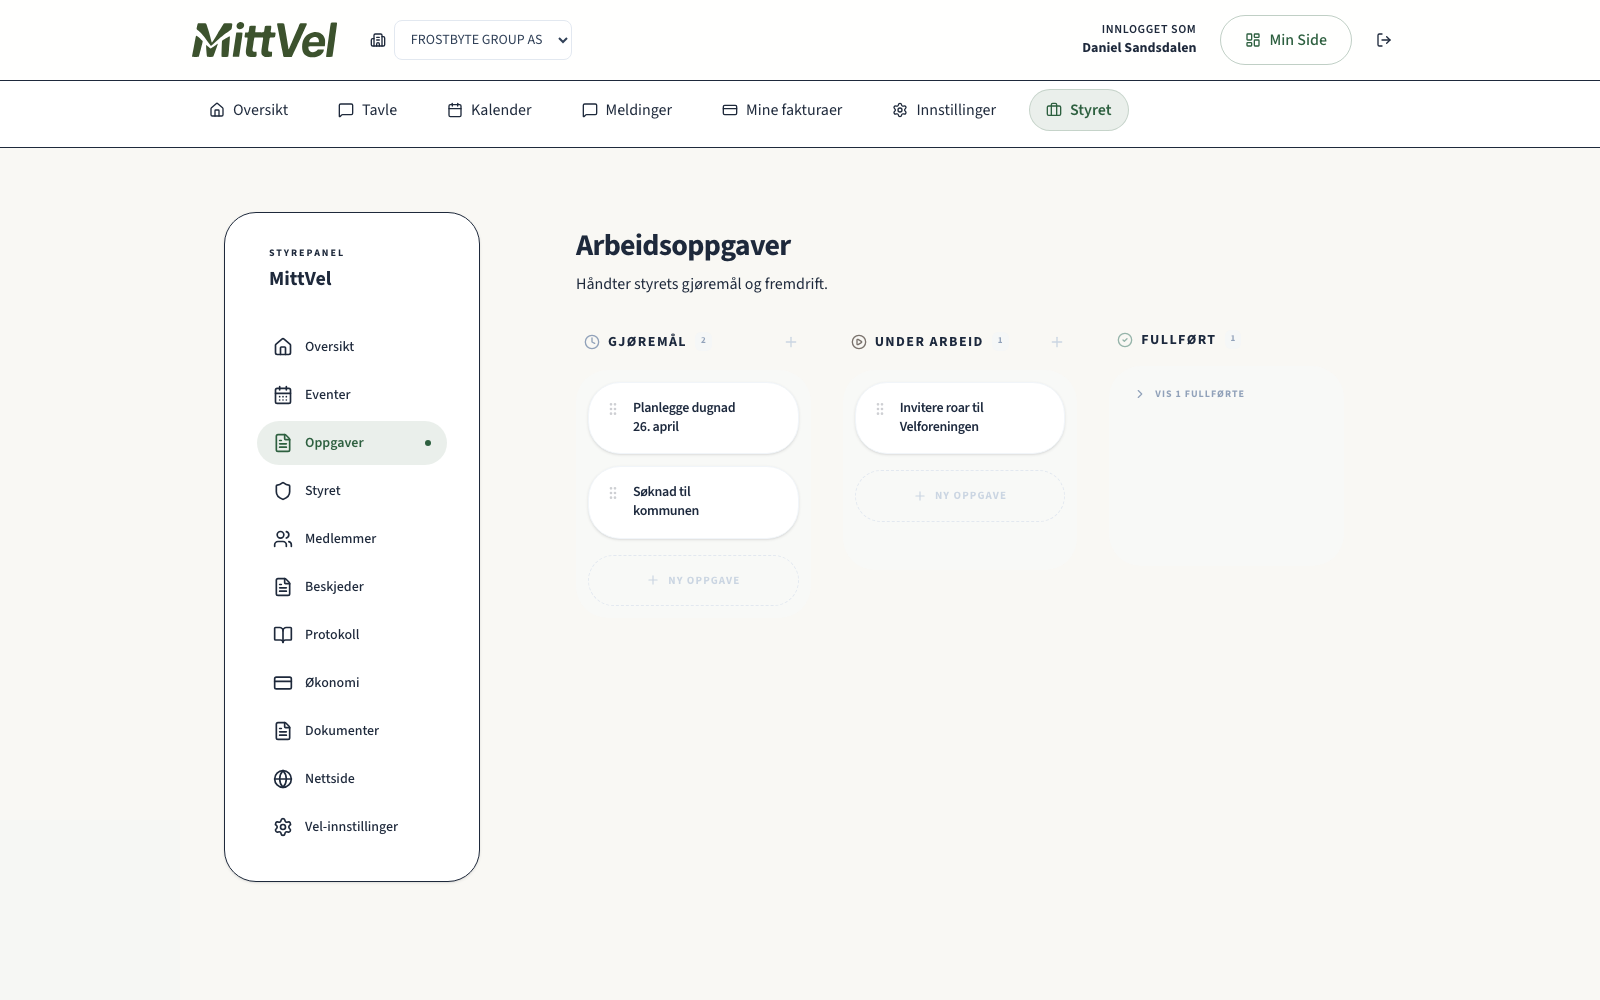Add Ny oppgave under Gjøremål column
This screenshot has width=1600, height=1000.
(693, 580)
